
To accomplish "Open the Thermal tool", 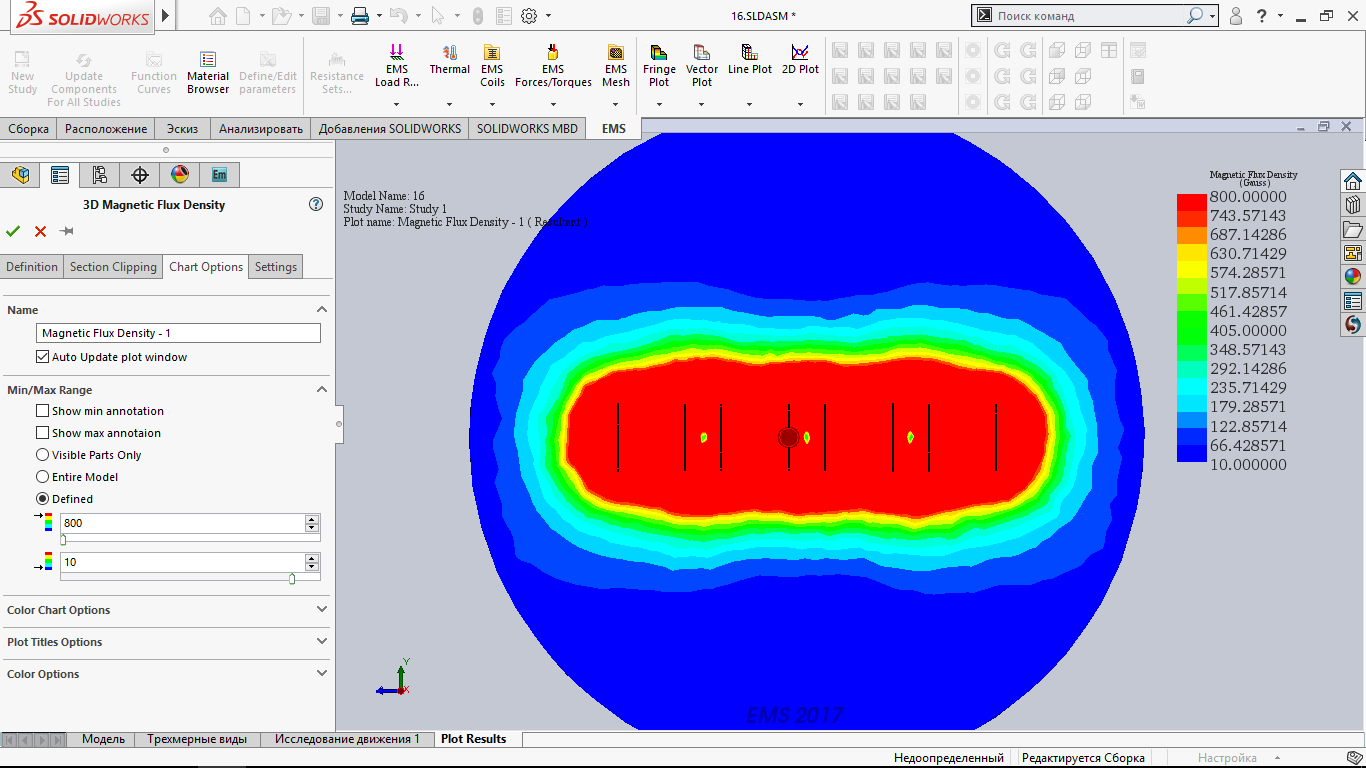I will (x=449, y=61).
